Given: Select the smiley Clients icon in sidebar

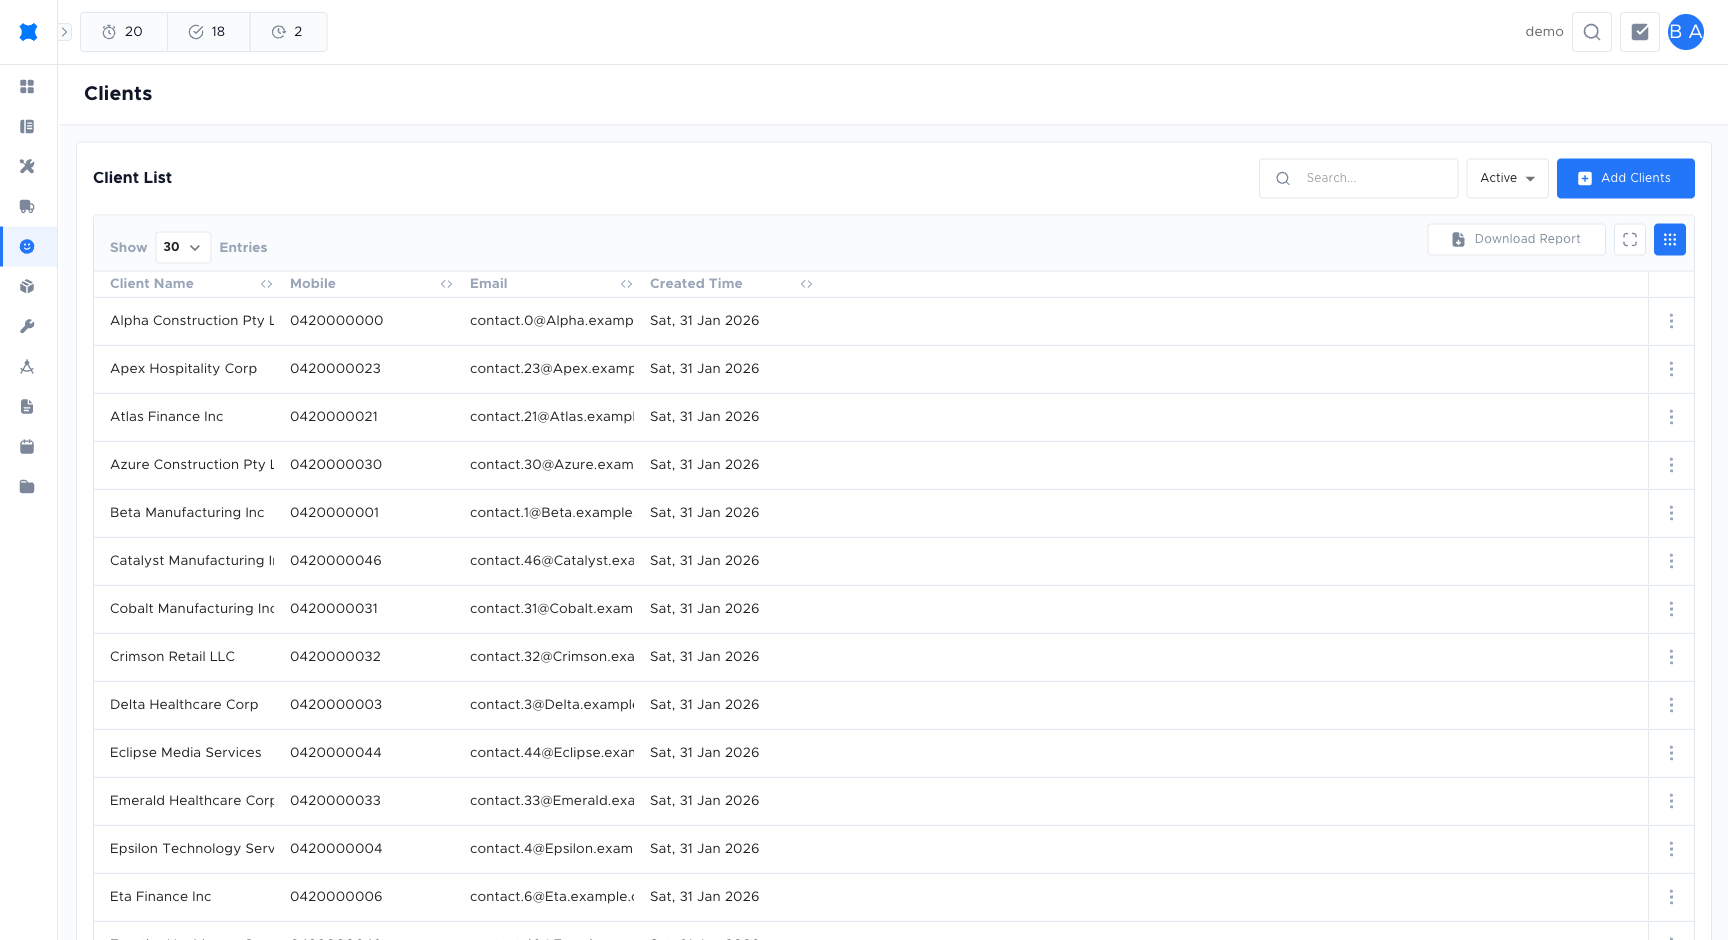Looking at the screenshot, I should tap(27, 247).
